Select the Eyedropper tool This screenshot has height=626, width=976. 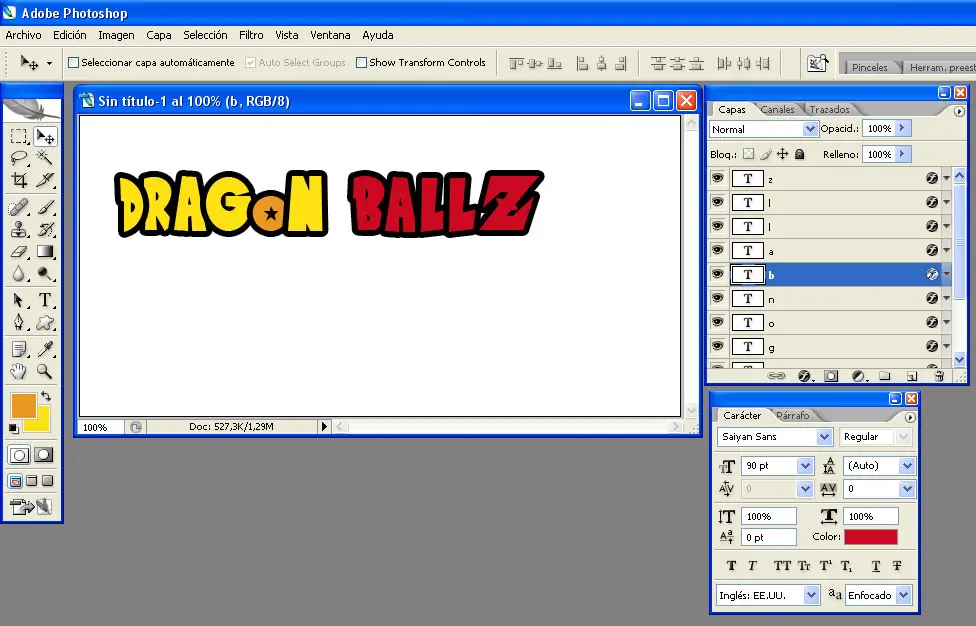click(x=45, y=349)
